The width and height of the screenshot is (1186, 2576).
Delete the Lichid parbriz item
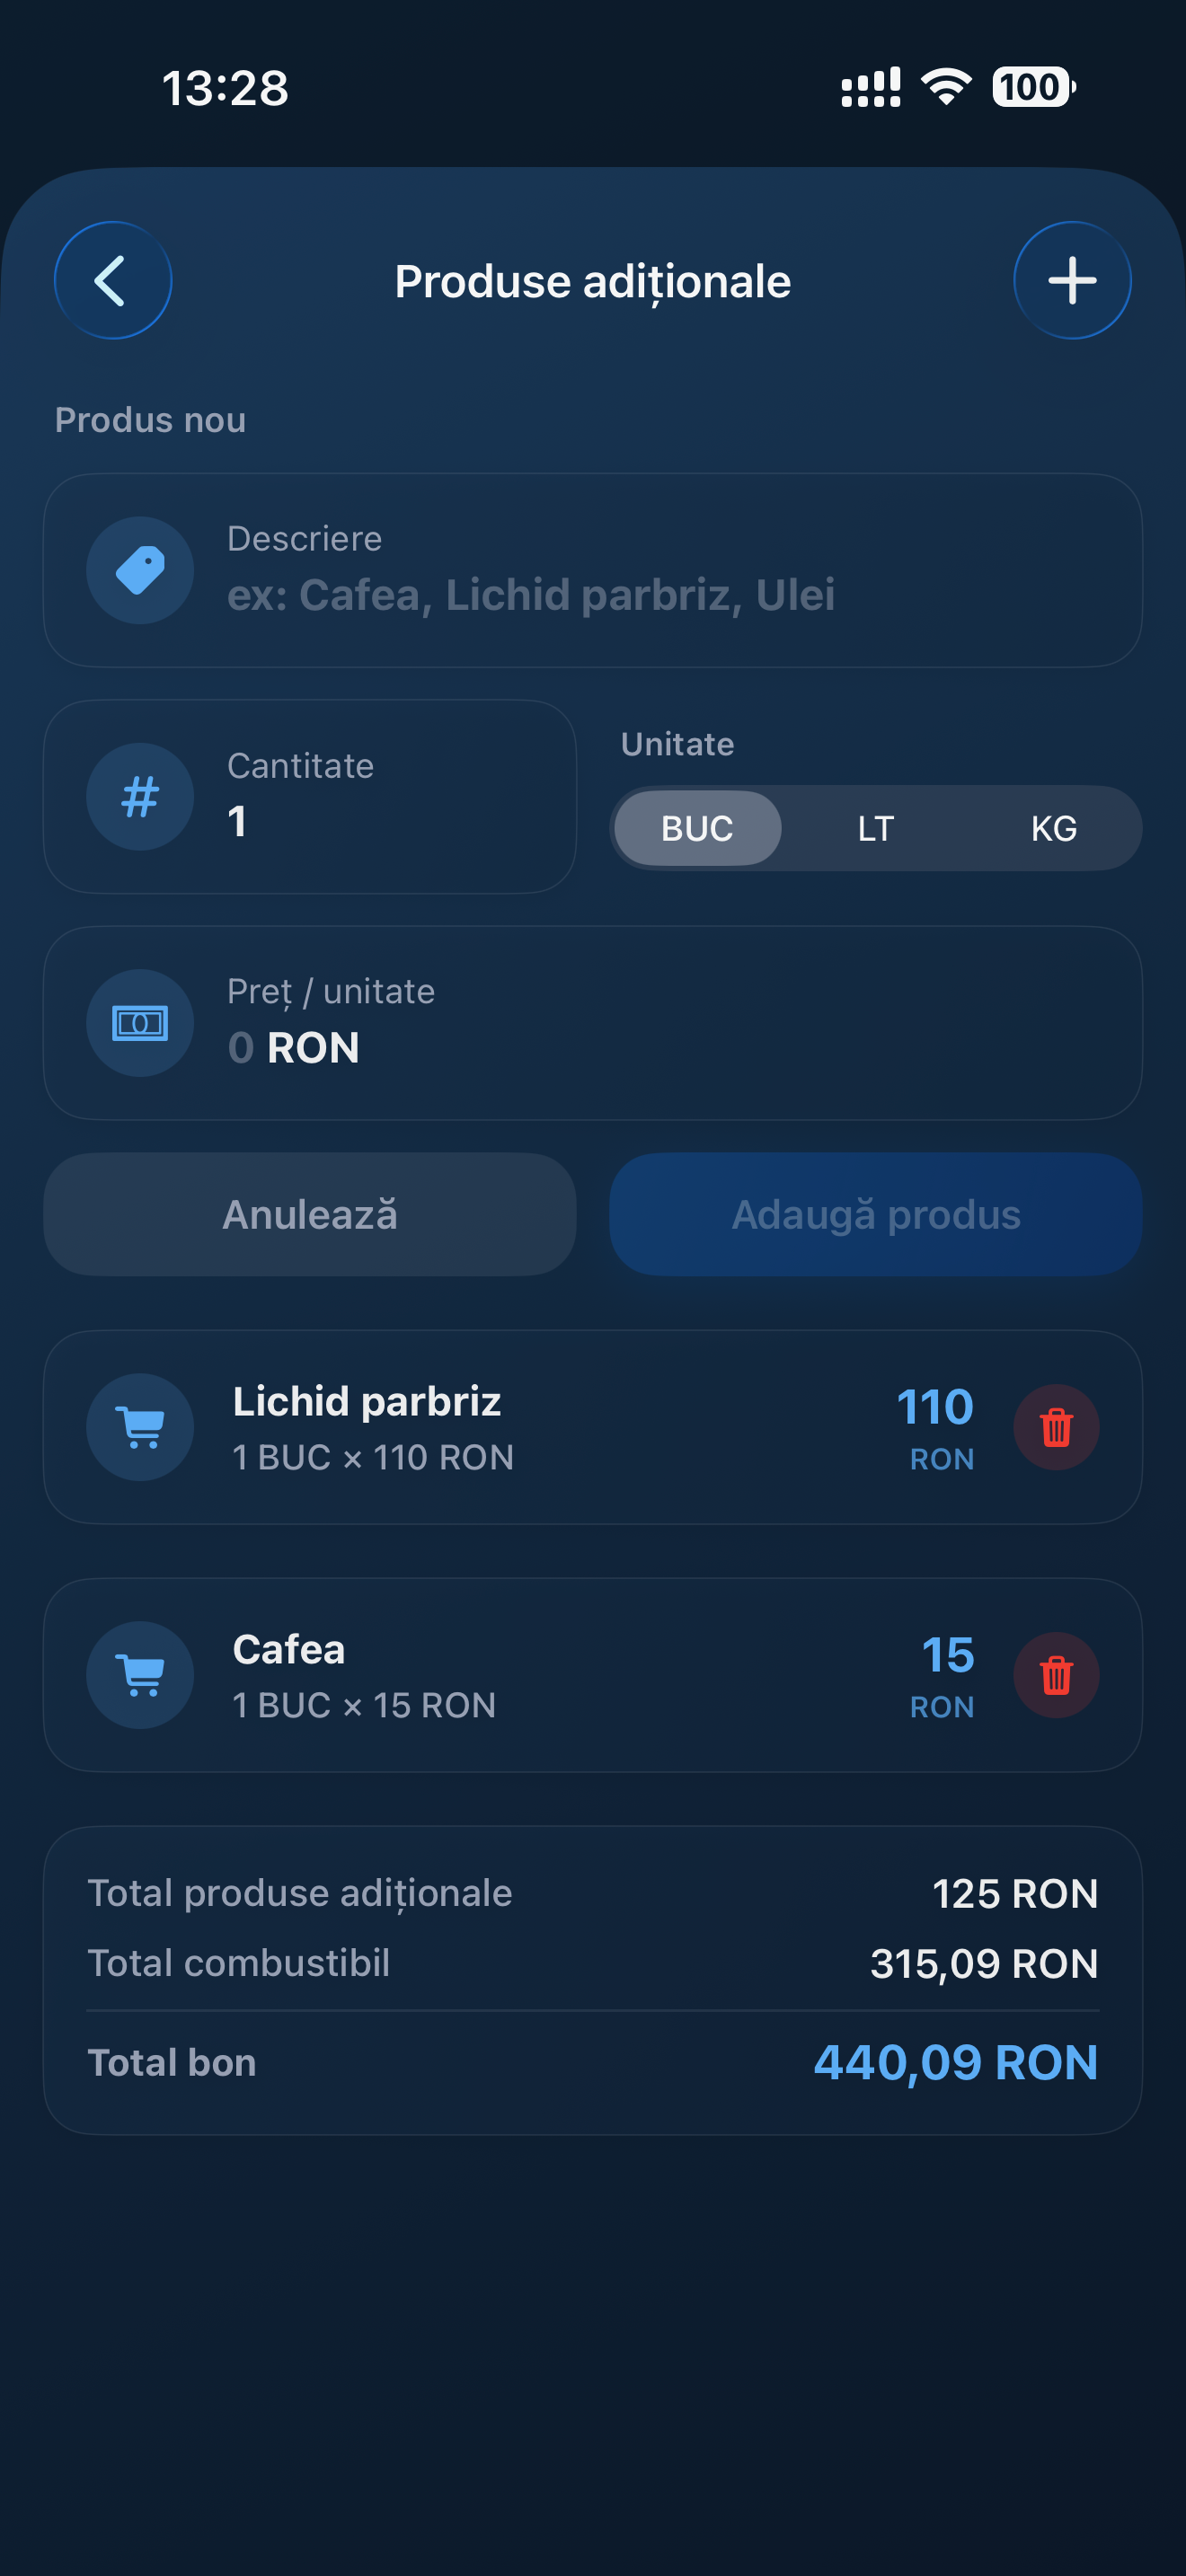click(1056, 1427)
